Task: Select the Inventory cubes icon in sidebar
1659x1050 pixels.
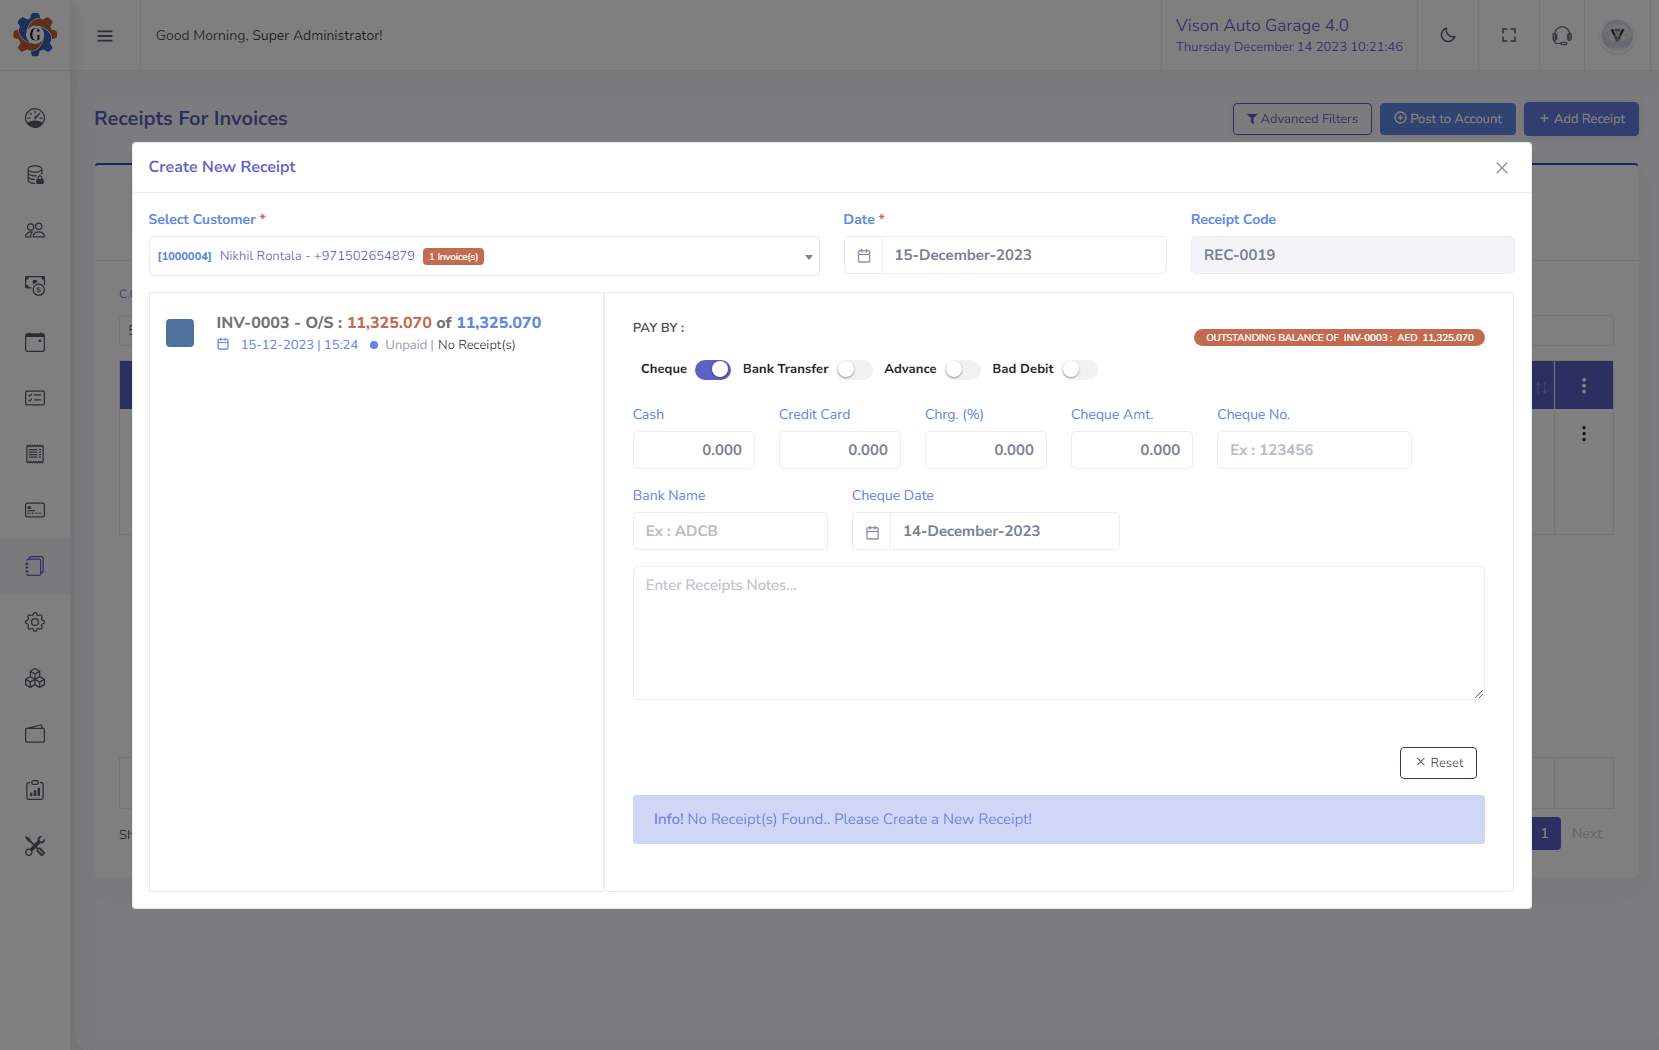Action: pos(35,679)
